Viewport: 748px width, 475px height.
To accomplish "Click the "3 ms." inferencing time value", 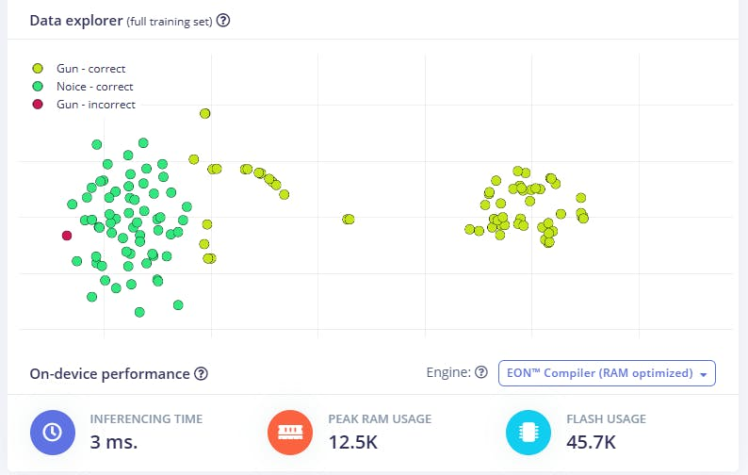I will pos(113,441).
